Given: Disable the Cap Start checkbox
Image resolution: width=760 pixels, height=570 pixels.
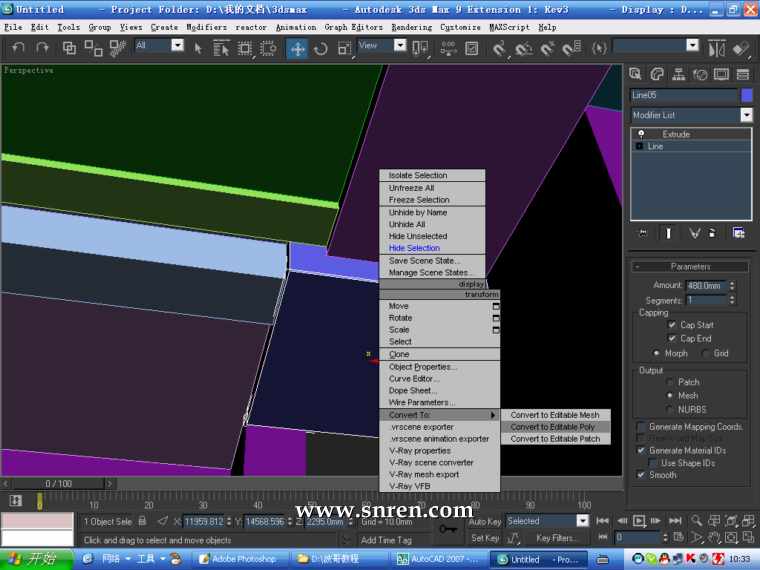Looking at the screenshot, I should click(672, 325).
